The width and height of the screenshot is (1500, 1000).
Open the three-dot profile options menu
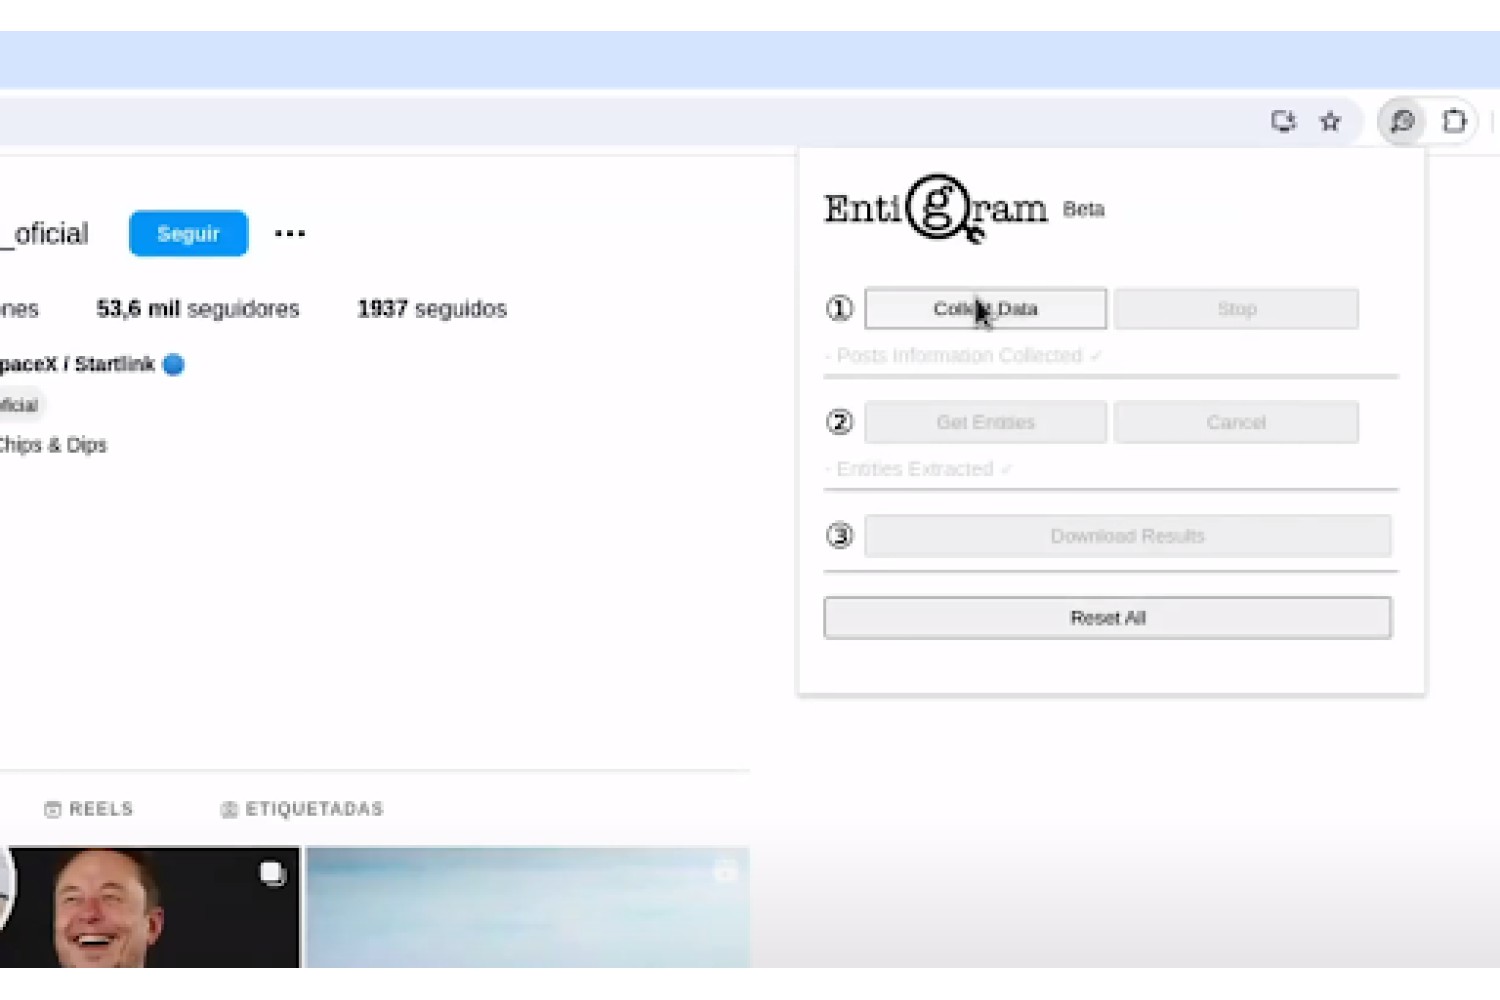click(x=290, y=234)
